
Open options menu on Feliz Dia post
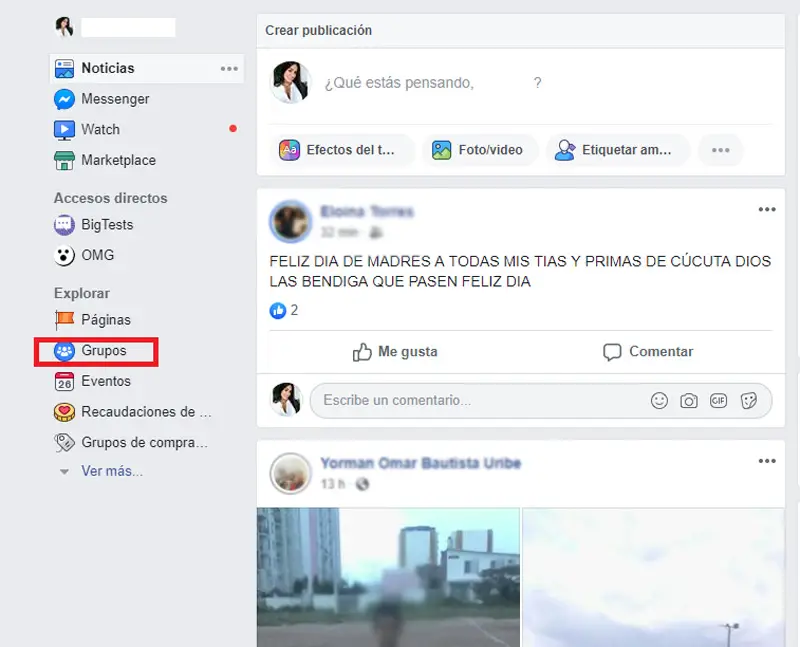click(767, 210)
